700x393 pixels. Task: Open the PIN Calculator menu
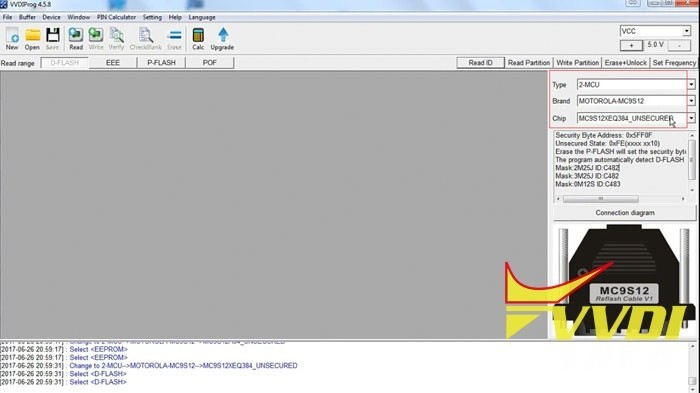coord(116,17)
